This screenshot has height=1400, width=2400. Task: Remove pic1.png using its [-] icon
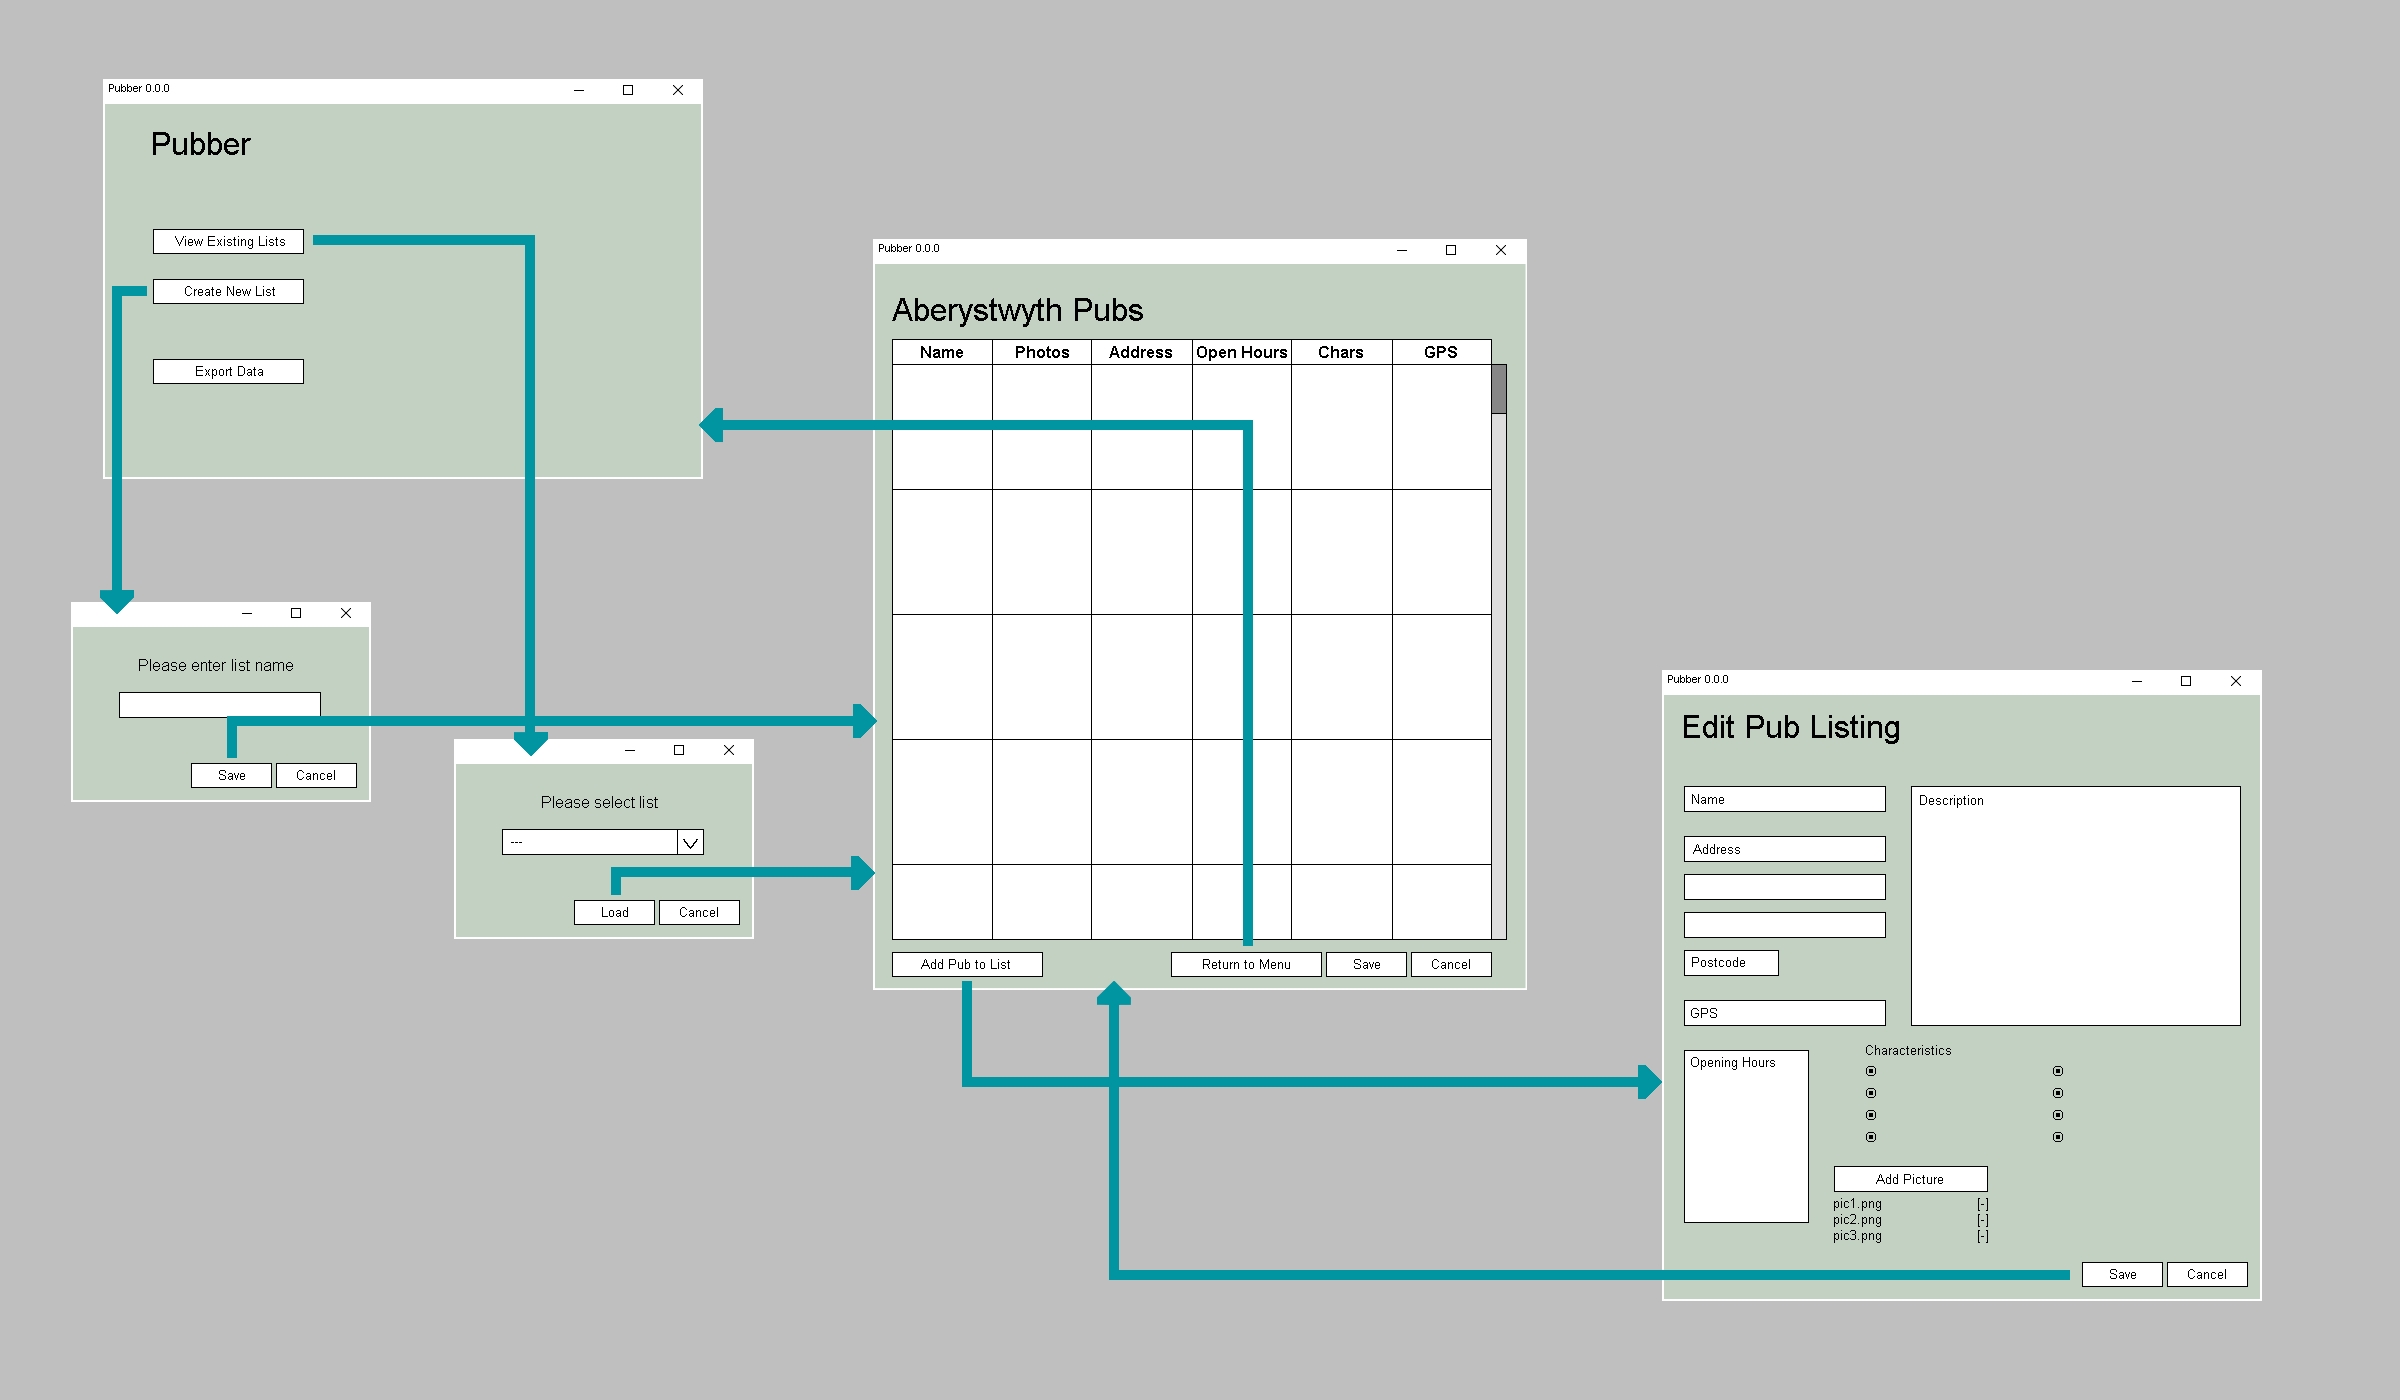tap(1982, 1204)
